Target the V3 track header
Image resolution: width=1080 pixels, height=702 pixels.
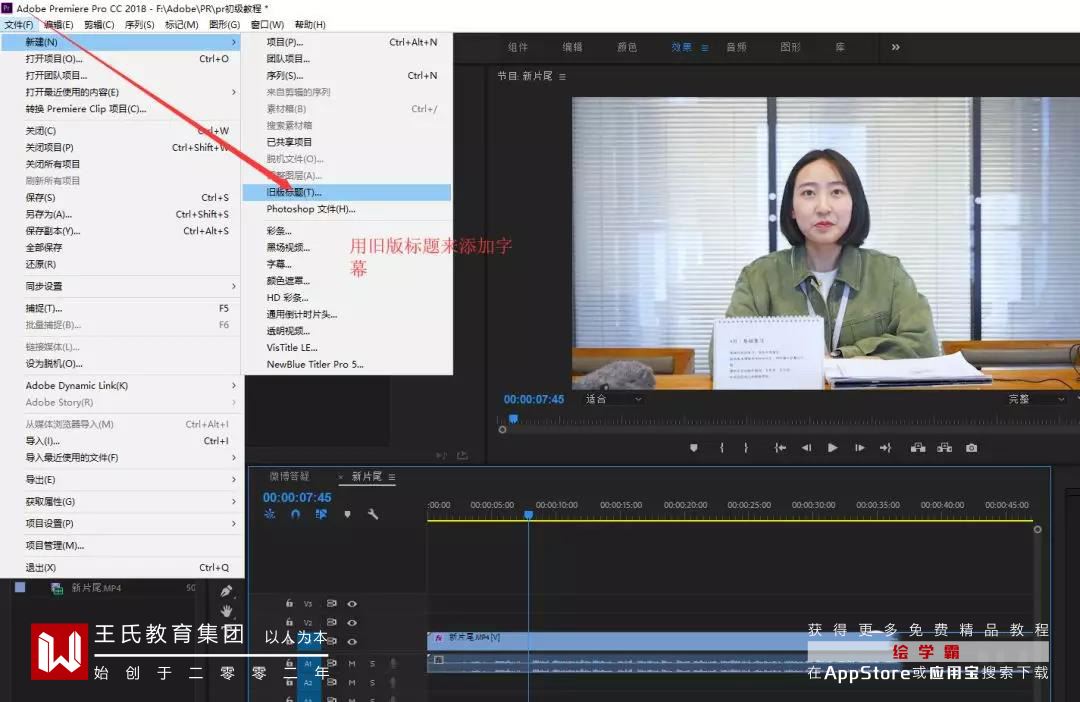point(308,603)
